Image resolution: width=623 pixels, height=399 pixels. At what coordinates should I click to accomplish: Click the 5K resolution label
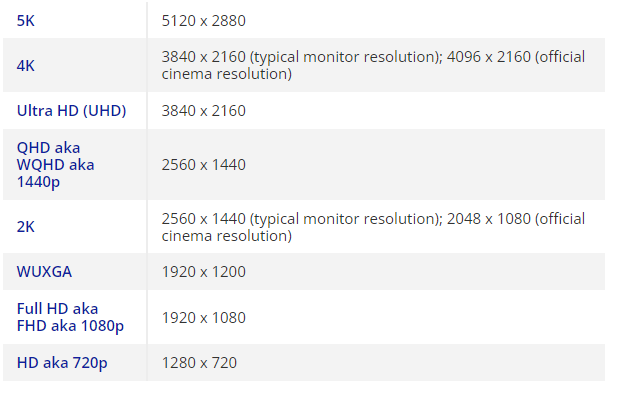(x=25, y=21)
